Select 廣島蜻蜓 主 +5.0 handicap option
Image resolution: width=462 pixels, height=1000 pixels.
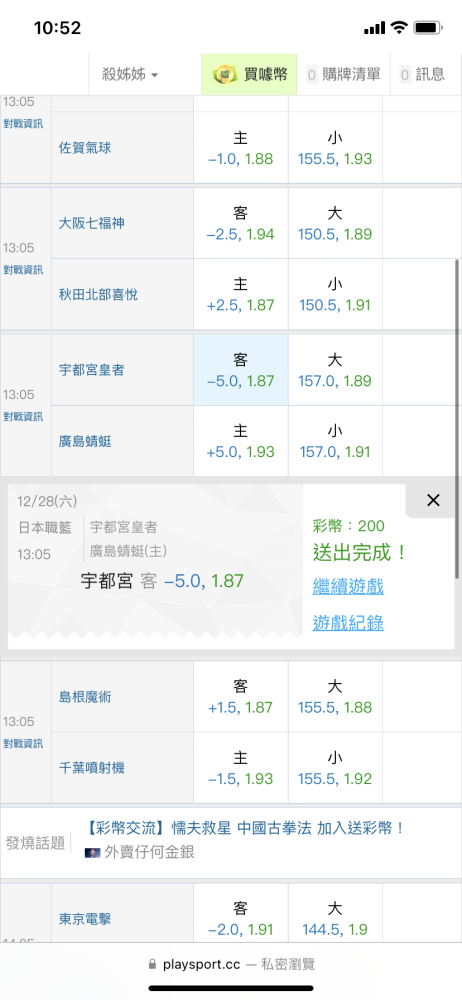pyautogui.click(x=241, y=441)
